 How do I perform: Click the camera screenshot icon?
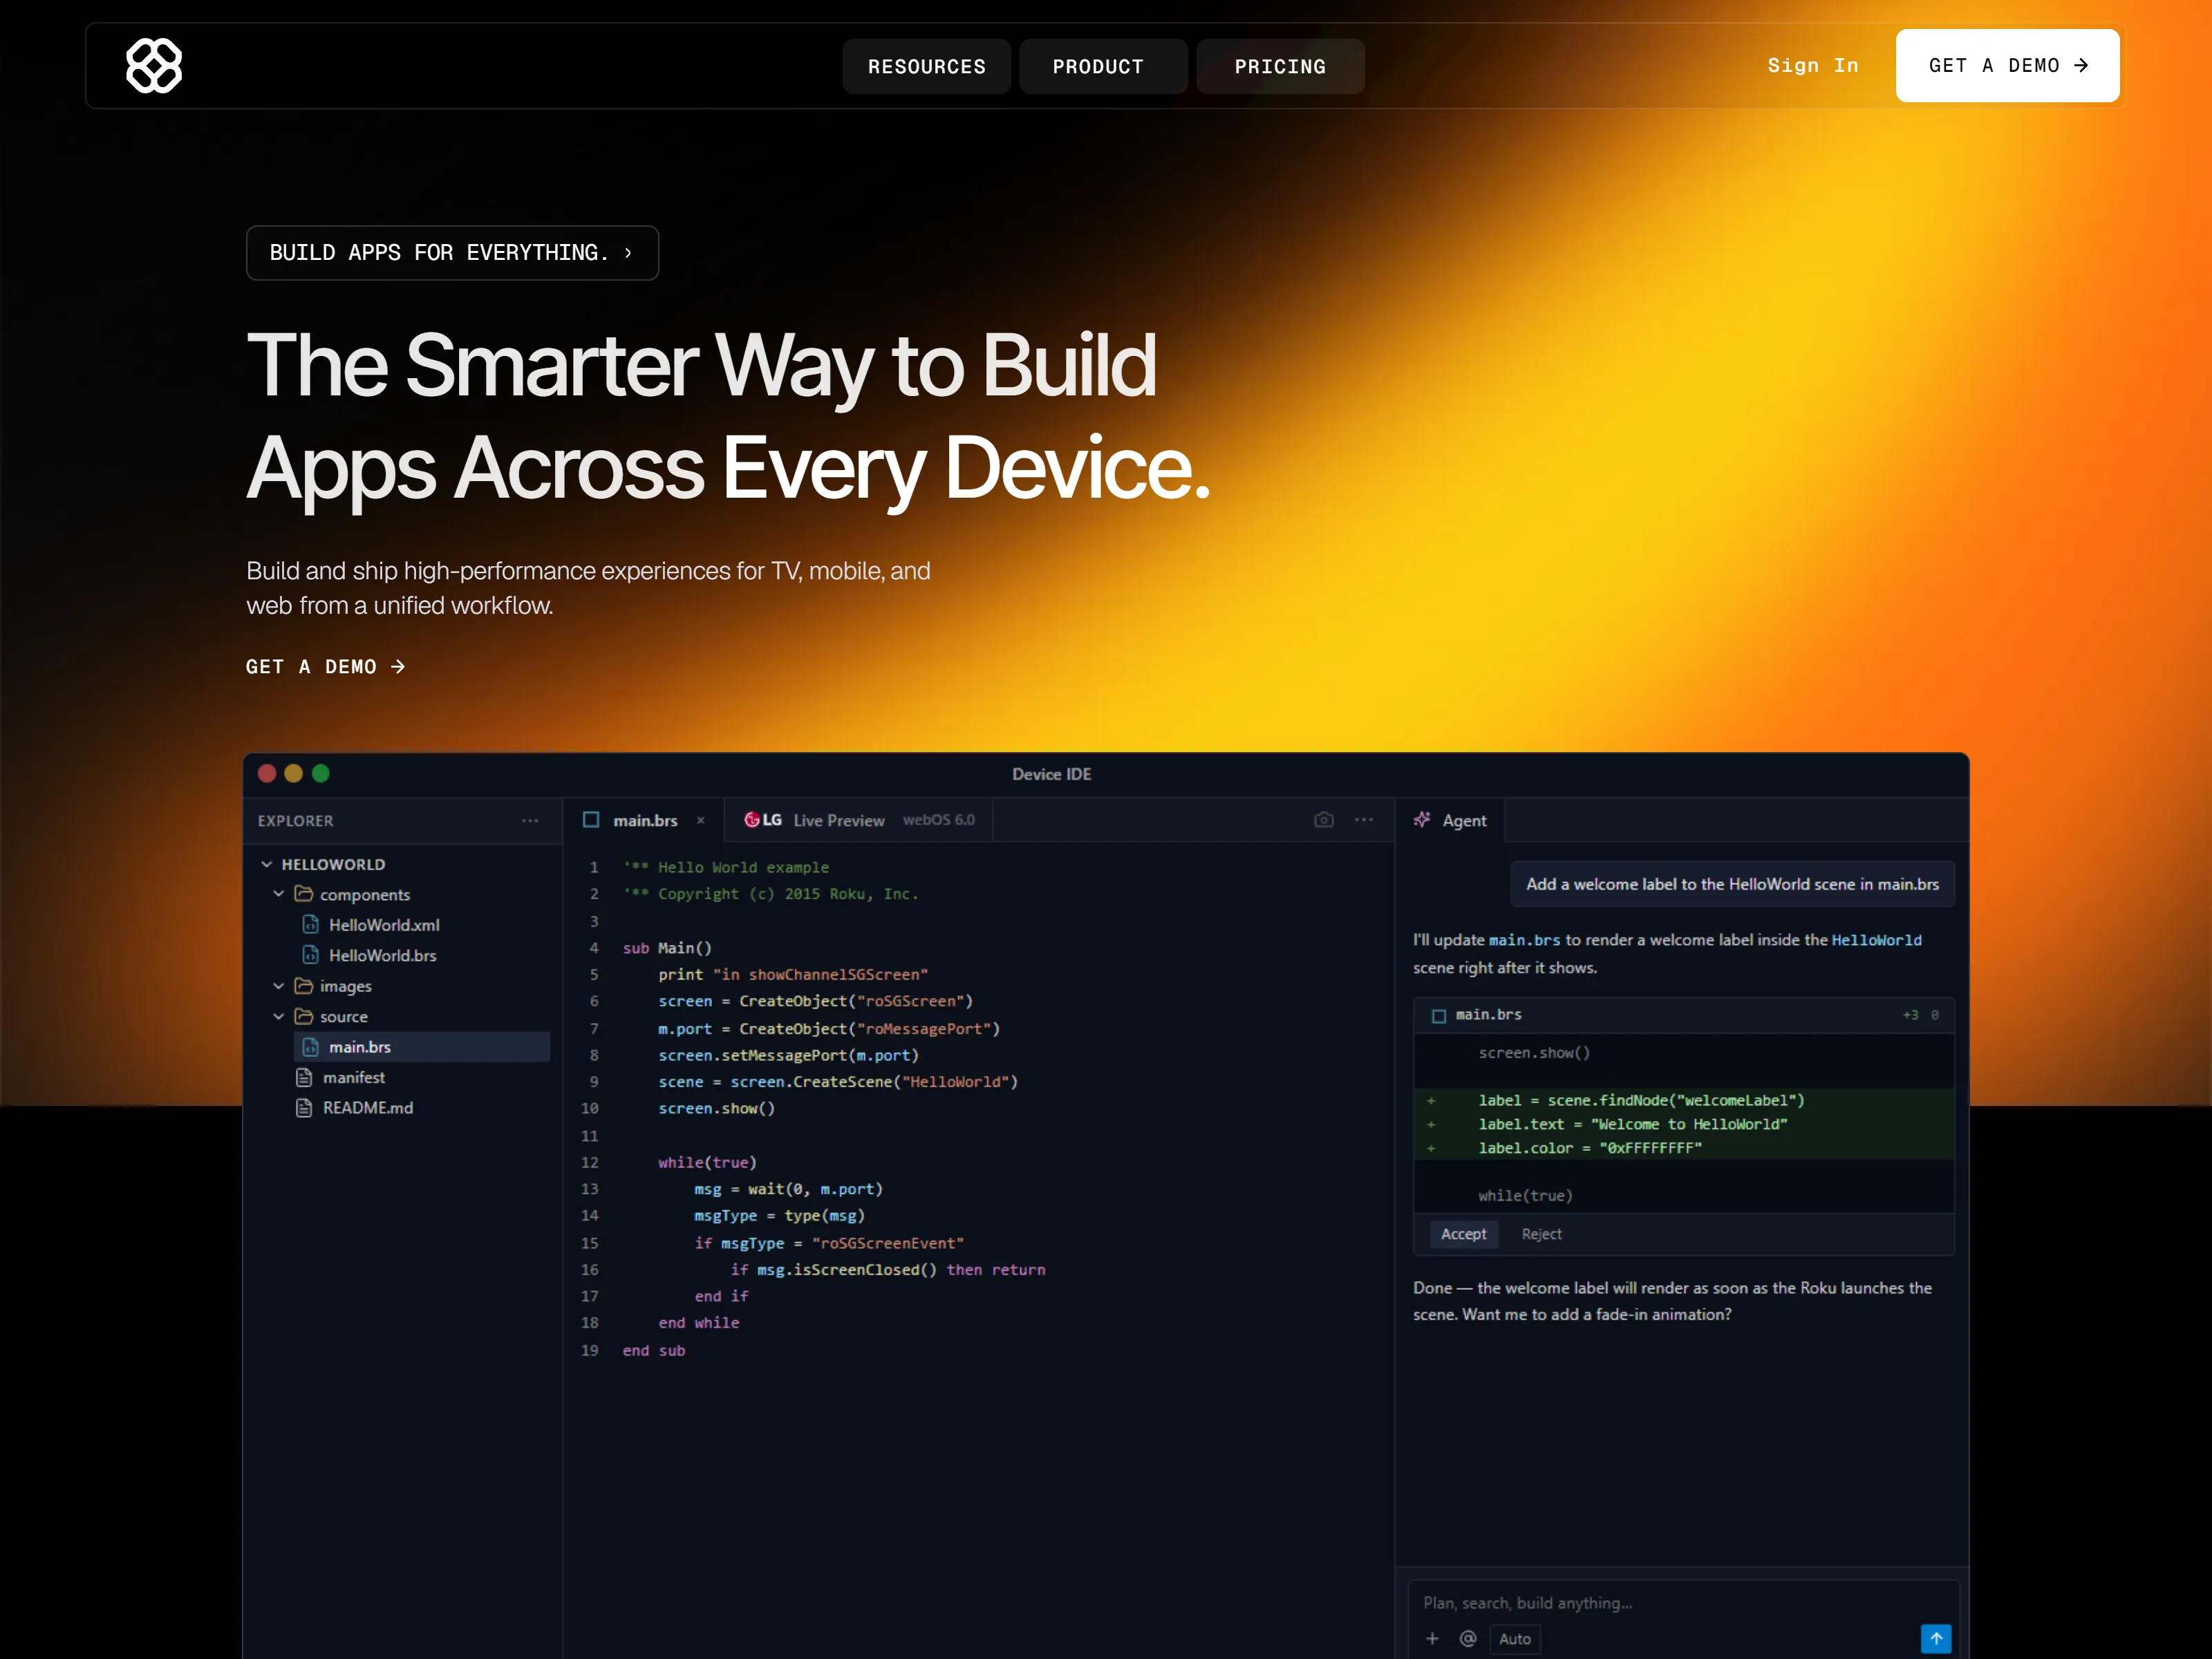(1324, 820)
